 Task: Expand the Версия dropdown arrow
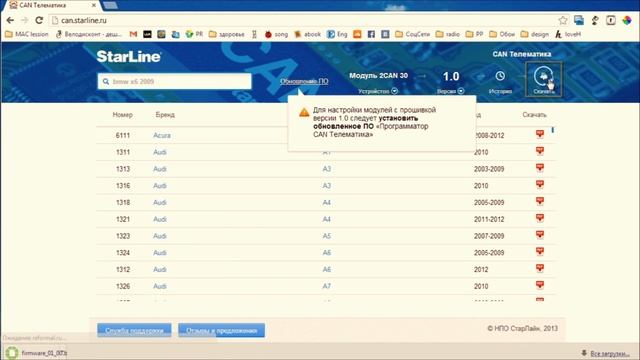[461, 91]
